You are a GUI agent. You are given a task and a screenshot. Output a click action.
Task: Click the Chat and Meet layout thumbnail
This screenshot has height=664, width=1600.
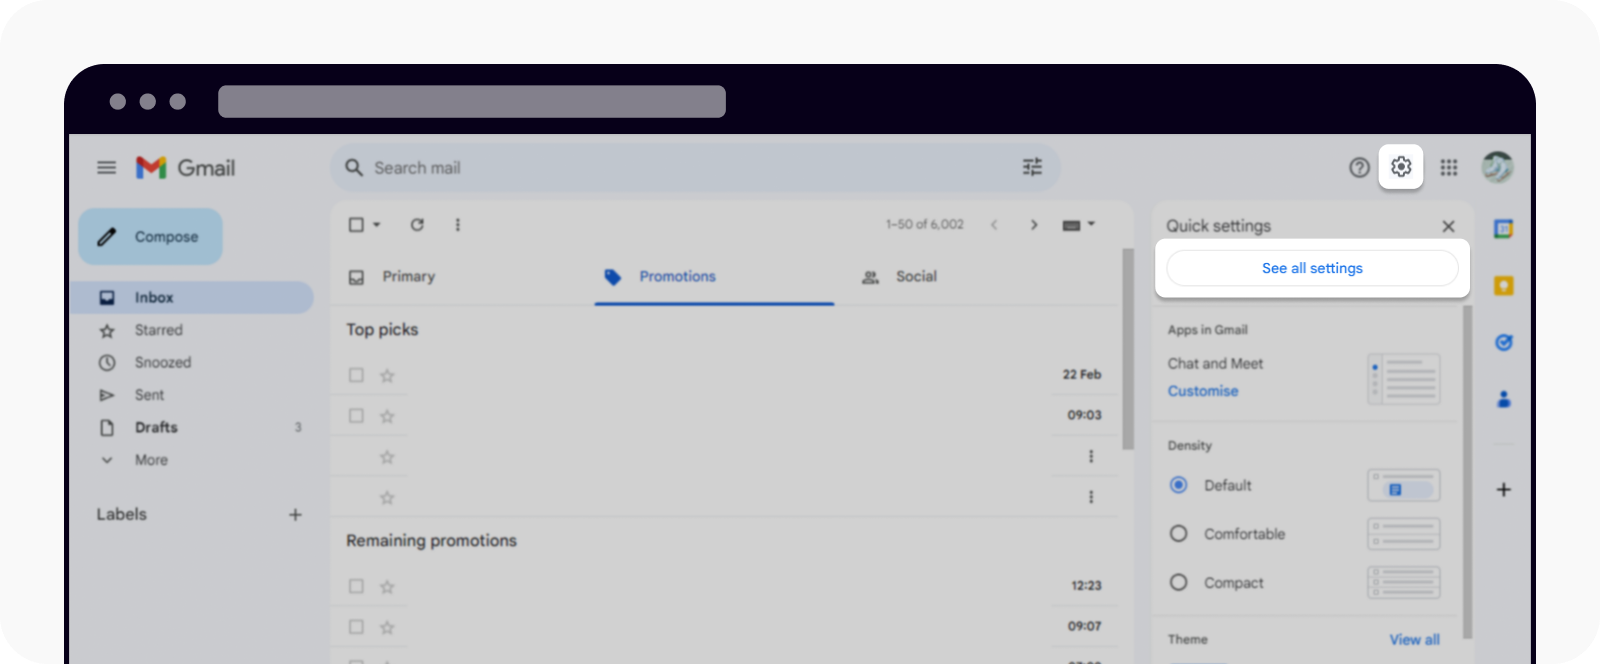(1404, 379)
